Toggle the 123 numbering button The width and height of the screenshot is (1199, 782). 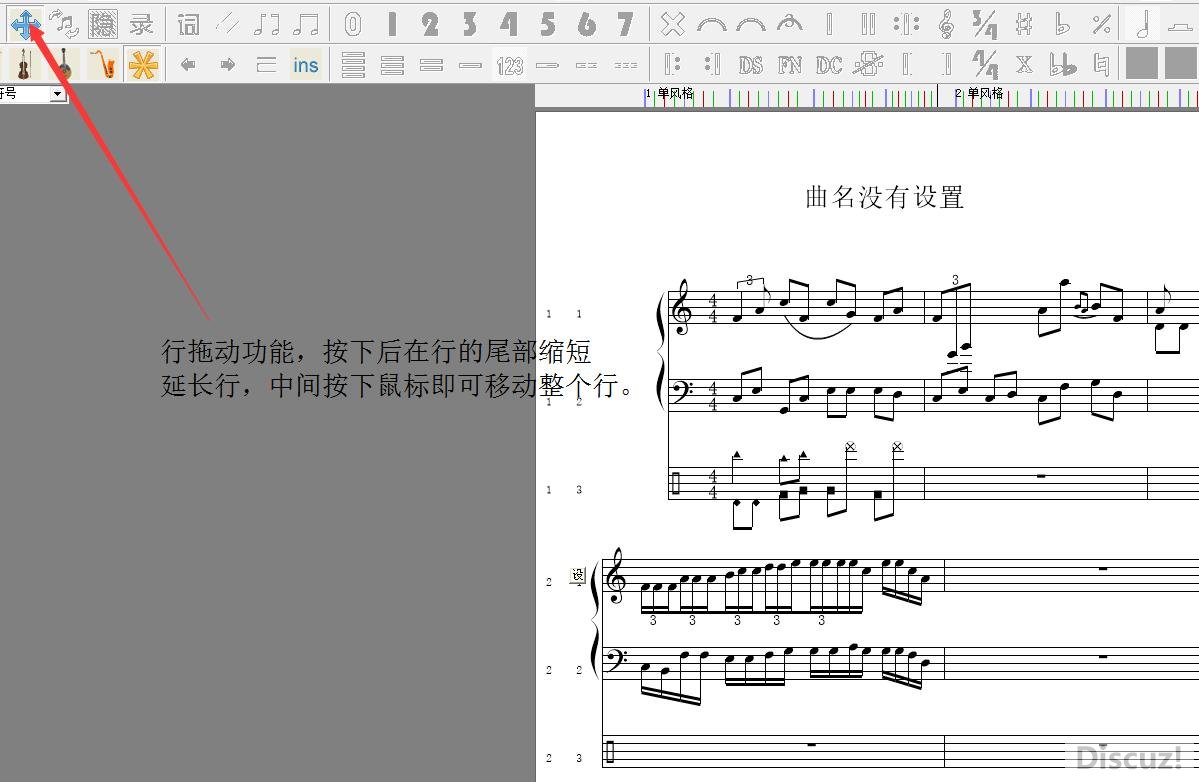click(510, 65)
